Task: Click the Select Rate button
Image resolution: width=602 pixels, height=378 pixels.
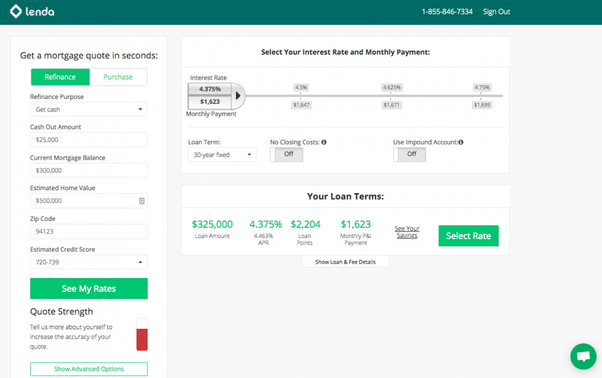Action: [x=468, y=236]
